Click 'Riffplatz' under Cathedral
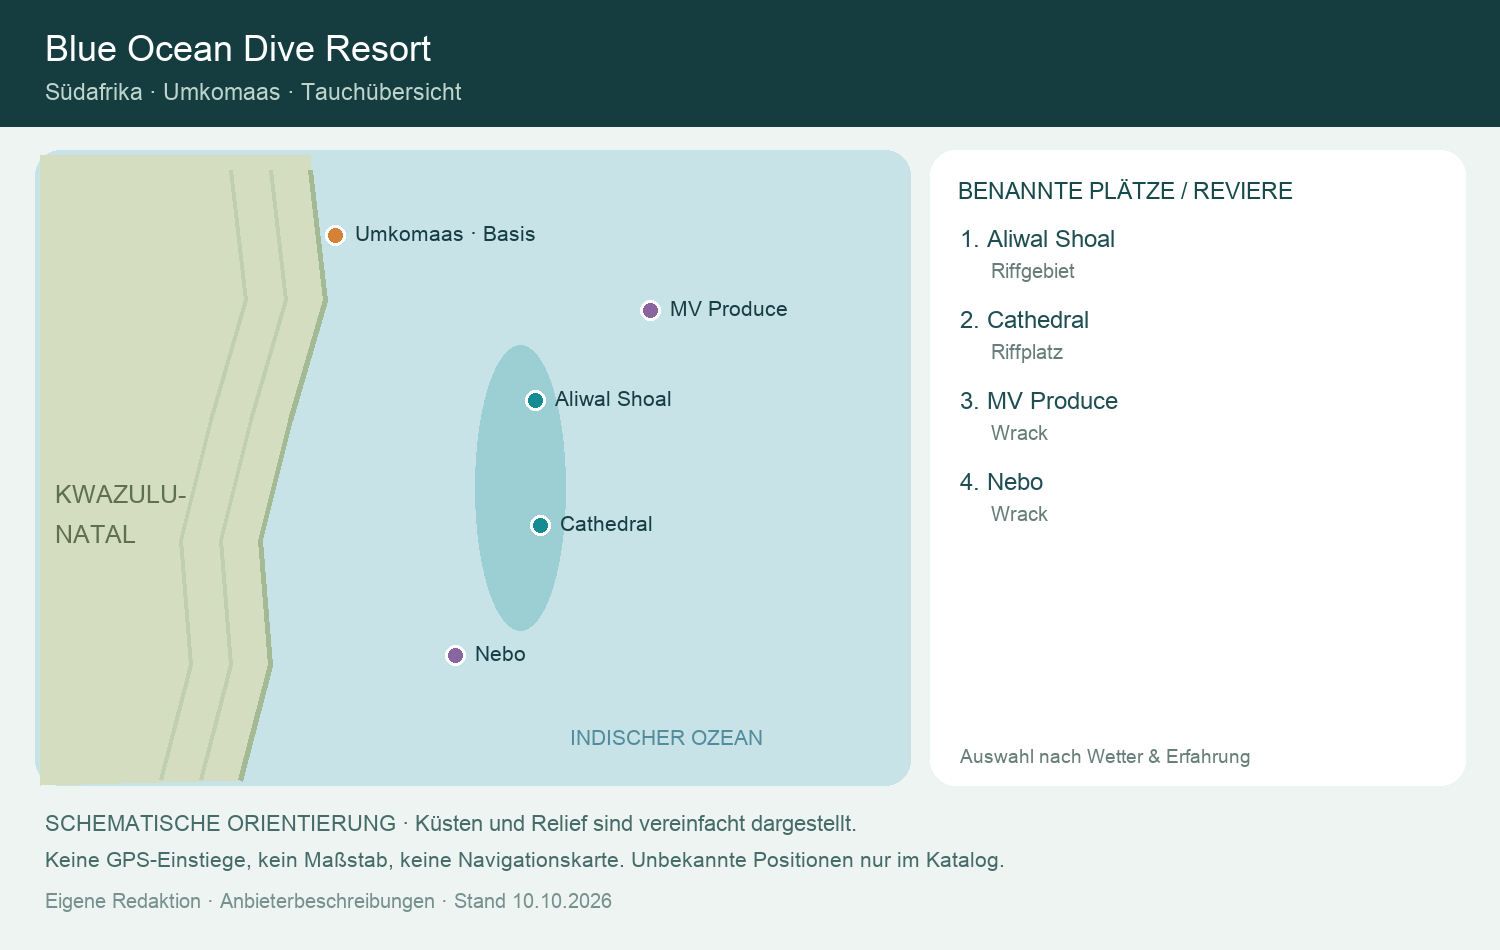Viewport: 1500px width, 950px height. [1027, 352]
